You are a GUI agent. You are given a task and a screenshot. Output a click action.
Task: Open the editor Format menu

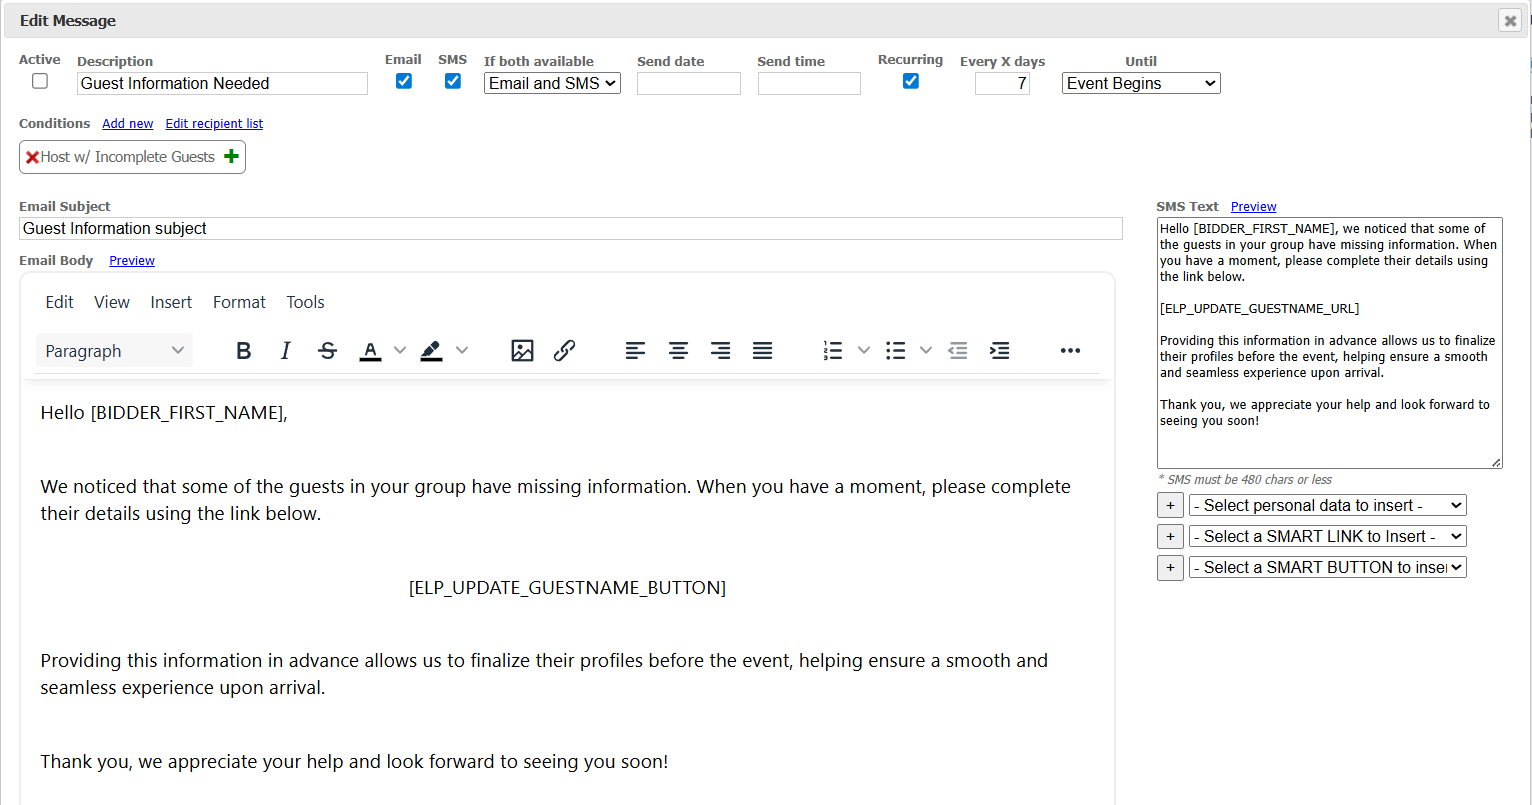[x=239, y=302]
